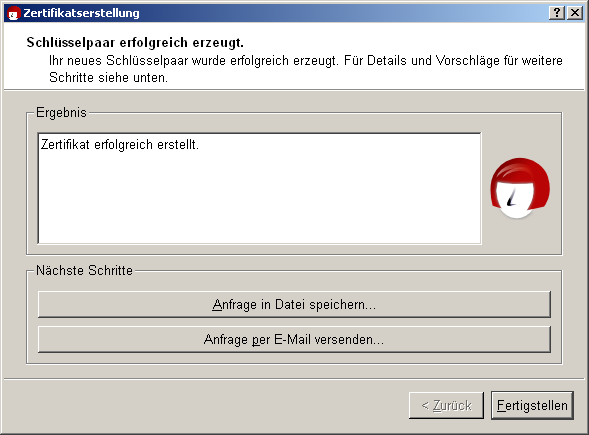Go back using the Zurück button
Screen dimensions: 589x435
coord(446,406)
